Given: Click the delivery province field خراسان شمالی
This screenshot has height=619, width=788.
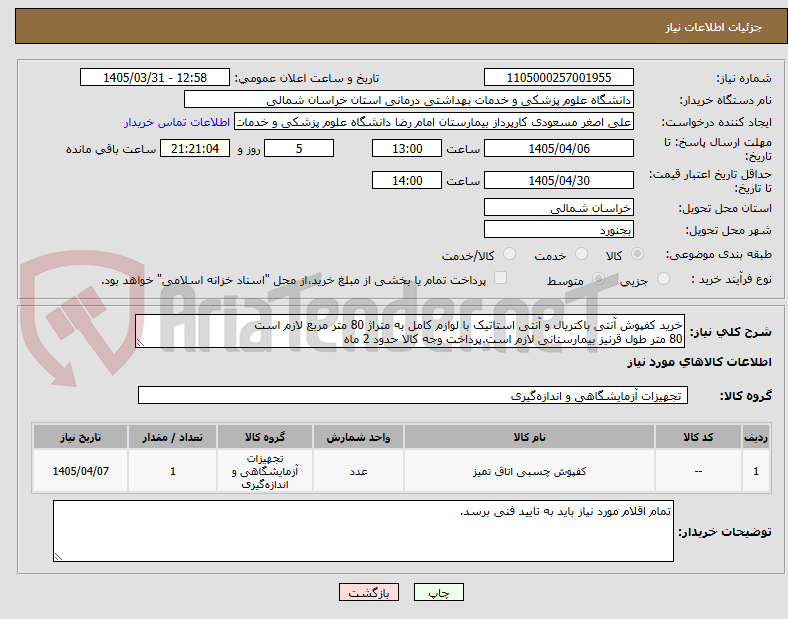Looking at the screenshot, I should pos(559,208).
